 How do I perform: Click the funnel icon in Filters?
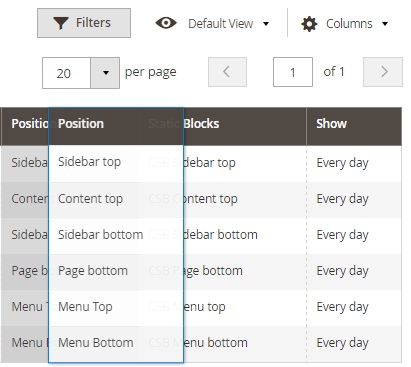tap(61, 23)
